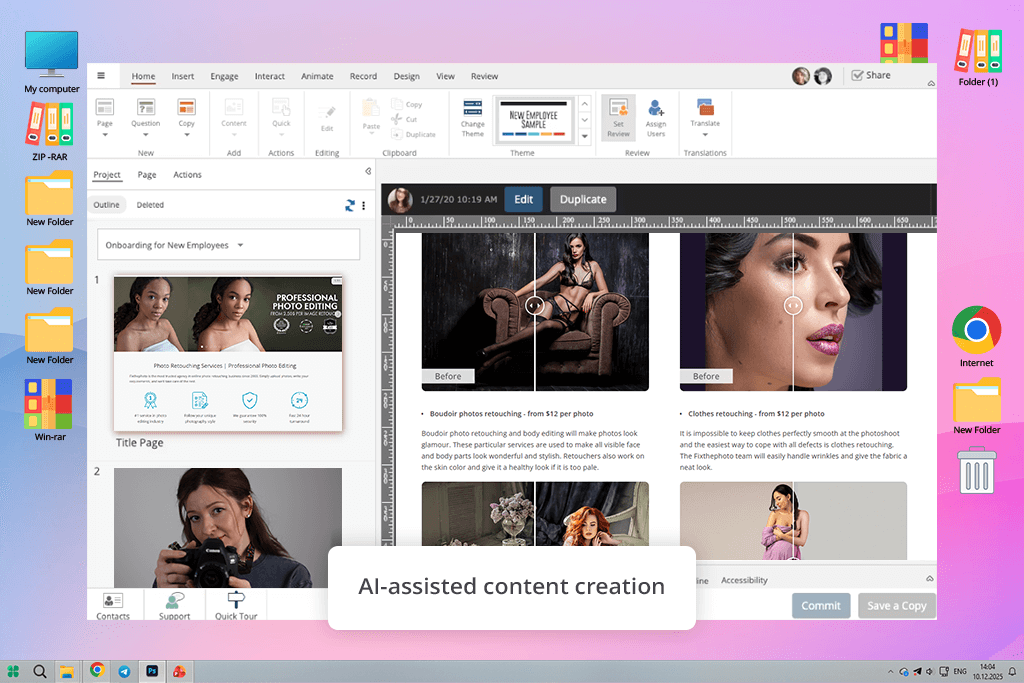This screenshot has height=683, width=1024.
Task: Open the Translate dropdown arrow
Action: coord(705,135)
